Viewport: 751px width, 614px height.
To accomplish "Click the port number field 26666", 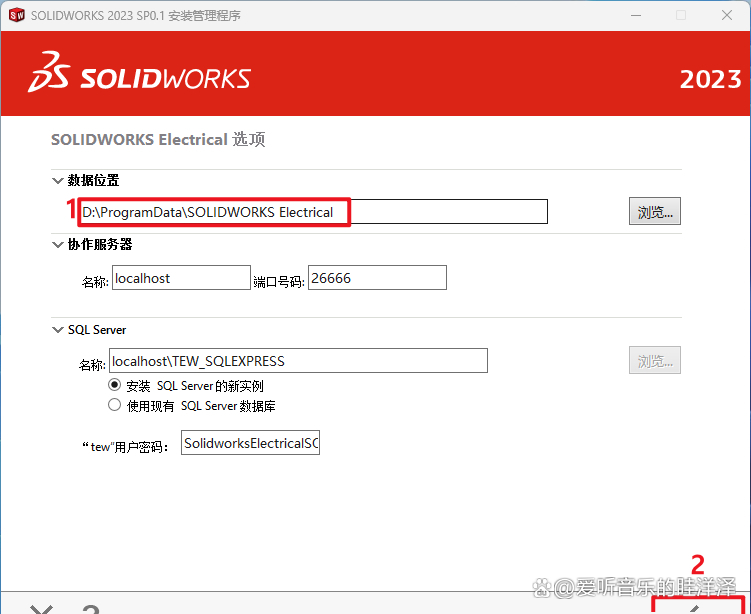I will coord(377,278).
